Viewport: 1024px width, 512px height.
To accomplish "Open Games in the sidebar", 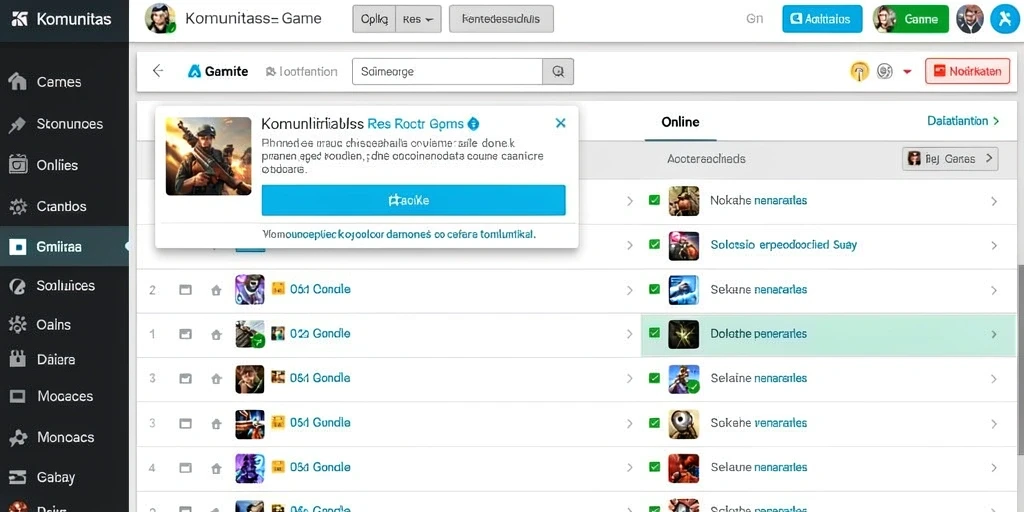I will [64, 82].
